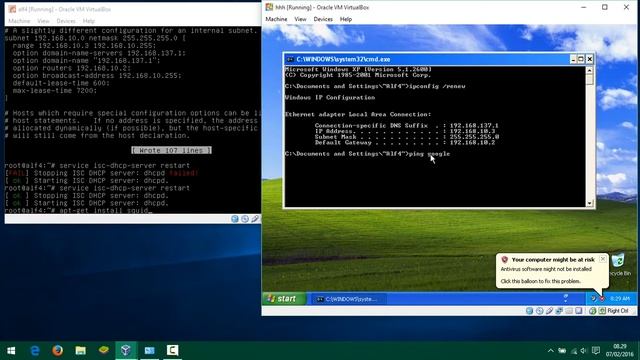The height and width of the screenshot is (360, 640).
Task: Click optical disk icon in alf4 window status bar
Action: (x=245, y=219)
